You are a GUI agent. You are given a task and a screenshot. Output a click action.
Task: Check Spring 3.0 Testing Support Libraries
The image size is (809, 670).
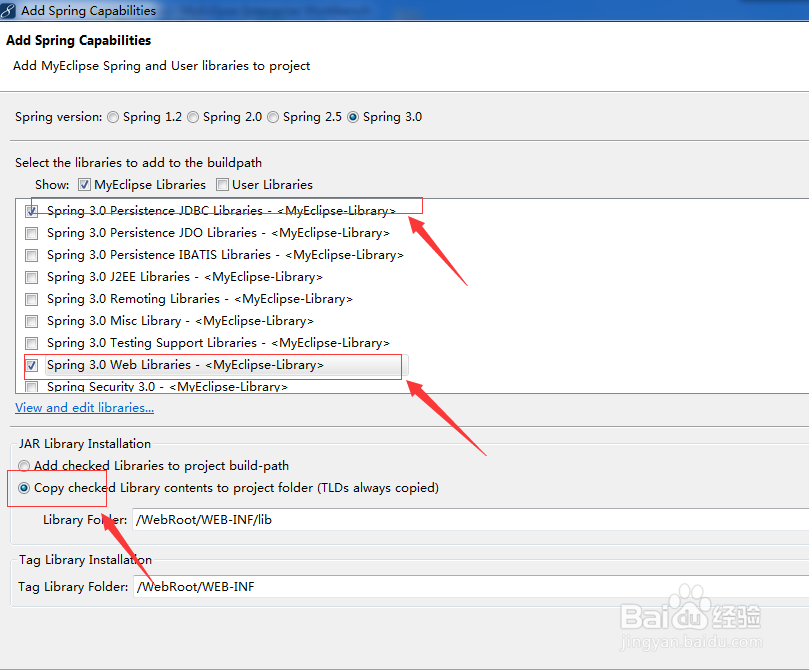[31, 344]
